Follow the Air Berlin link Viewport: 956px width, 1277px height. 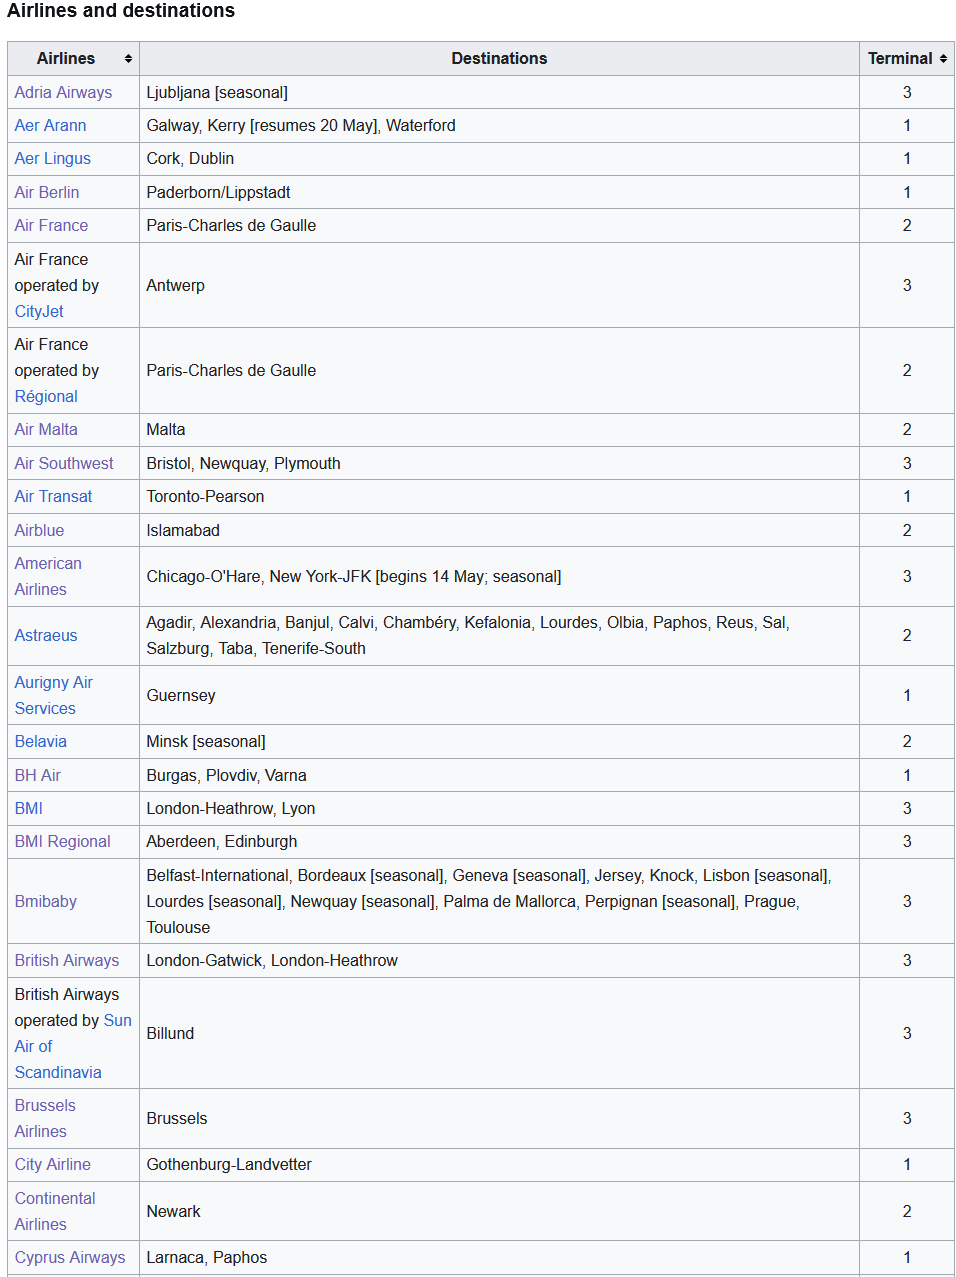pos(46,192)
